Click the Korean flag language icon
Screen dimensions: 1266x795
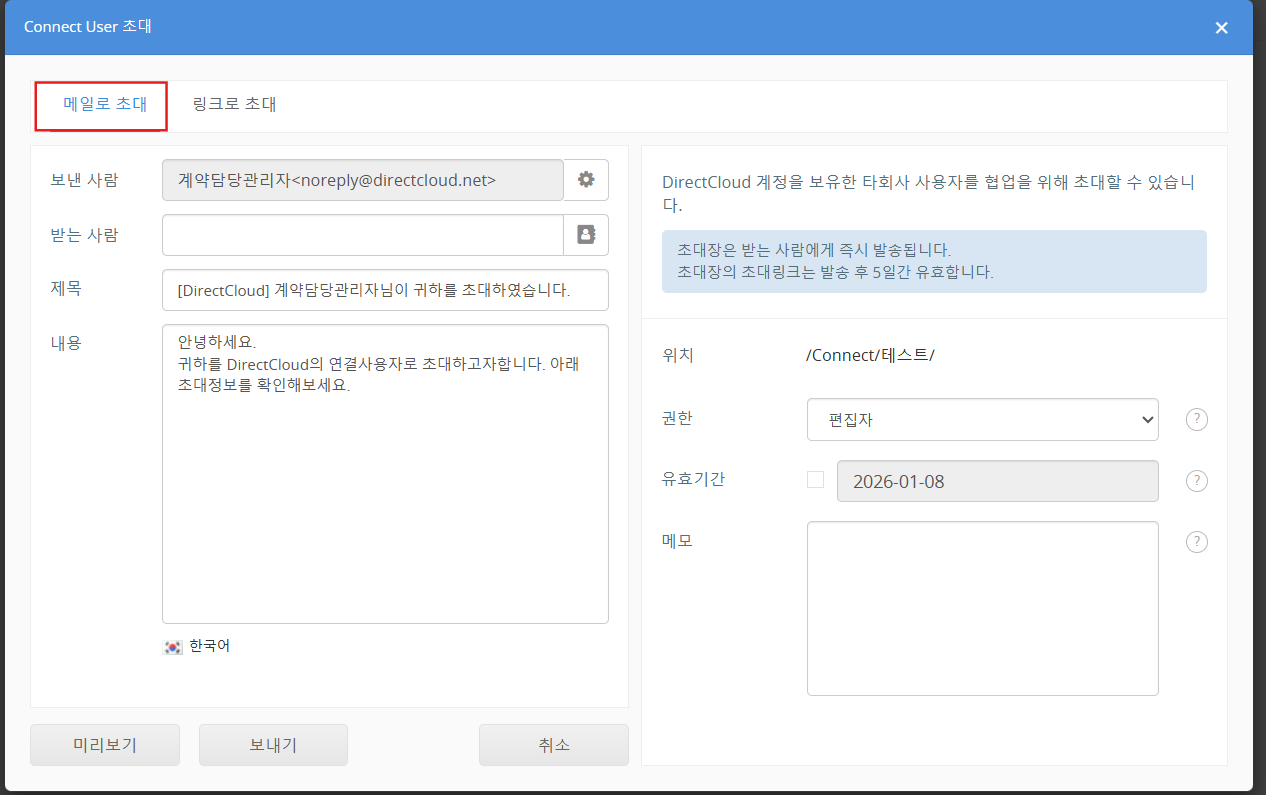coord(173,647)
